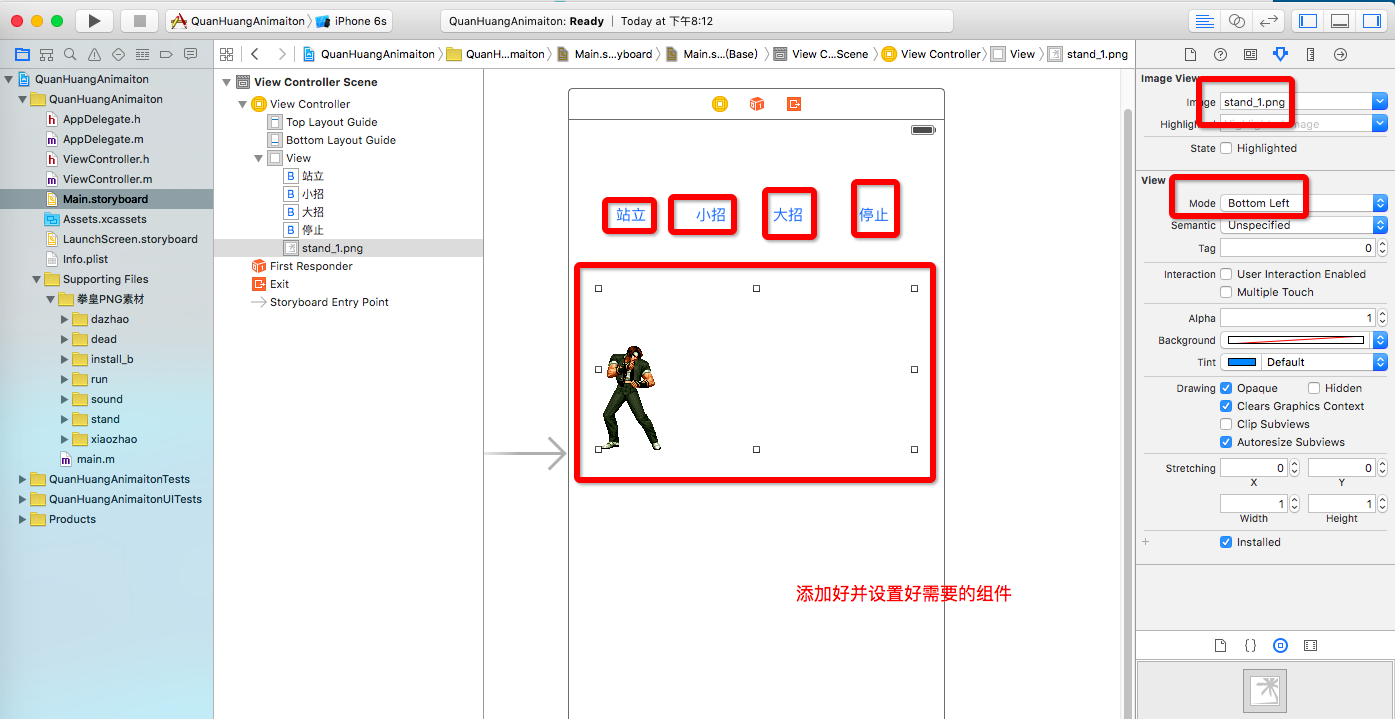Image resolution: width=1395 pixels, height=719 pixels.
Task: Show the Identity inspector
Action: pos(1250,54)
